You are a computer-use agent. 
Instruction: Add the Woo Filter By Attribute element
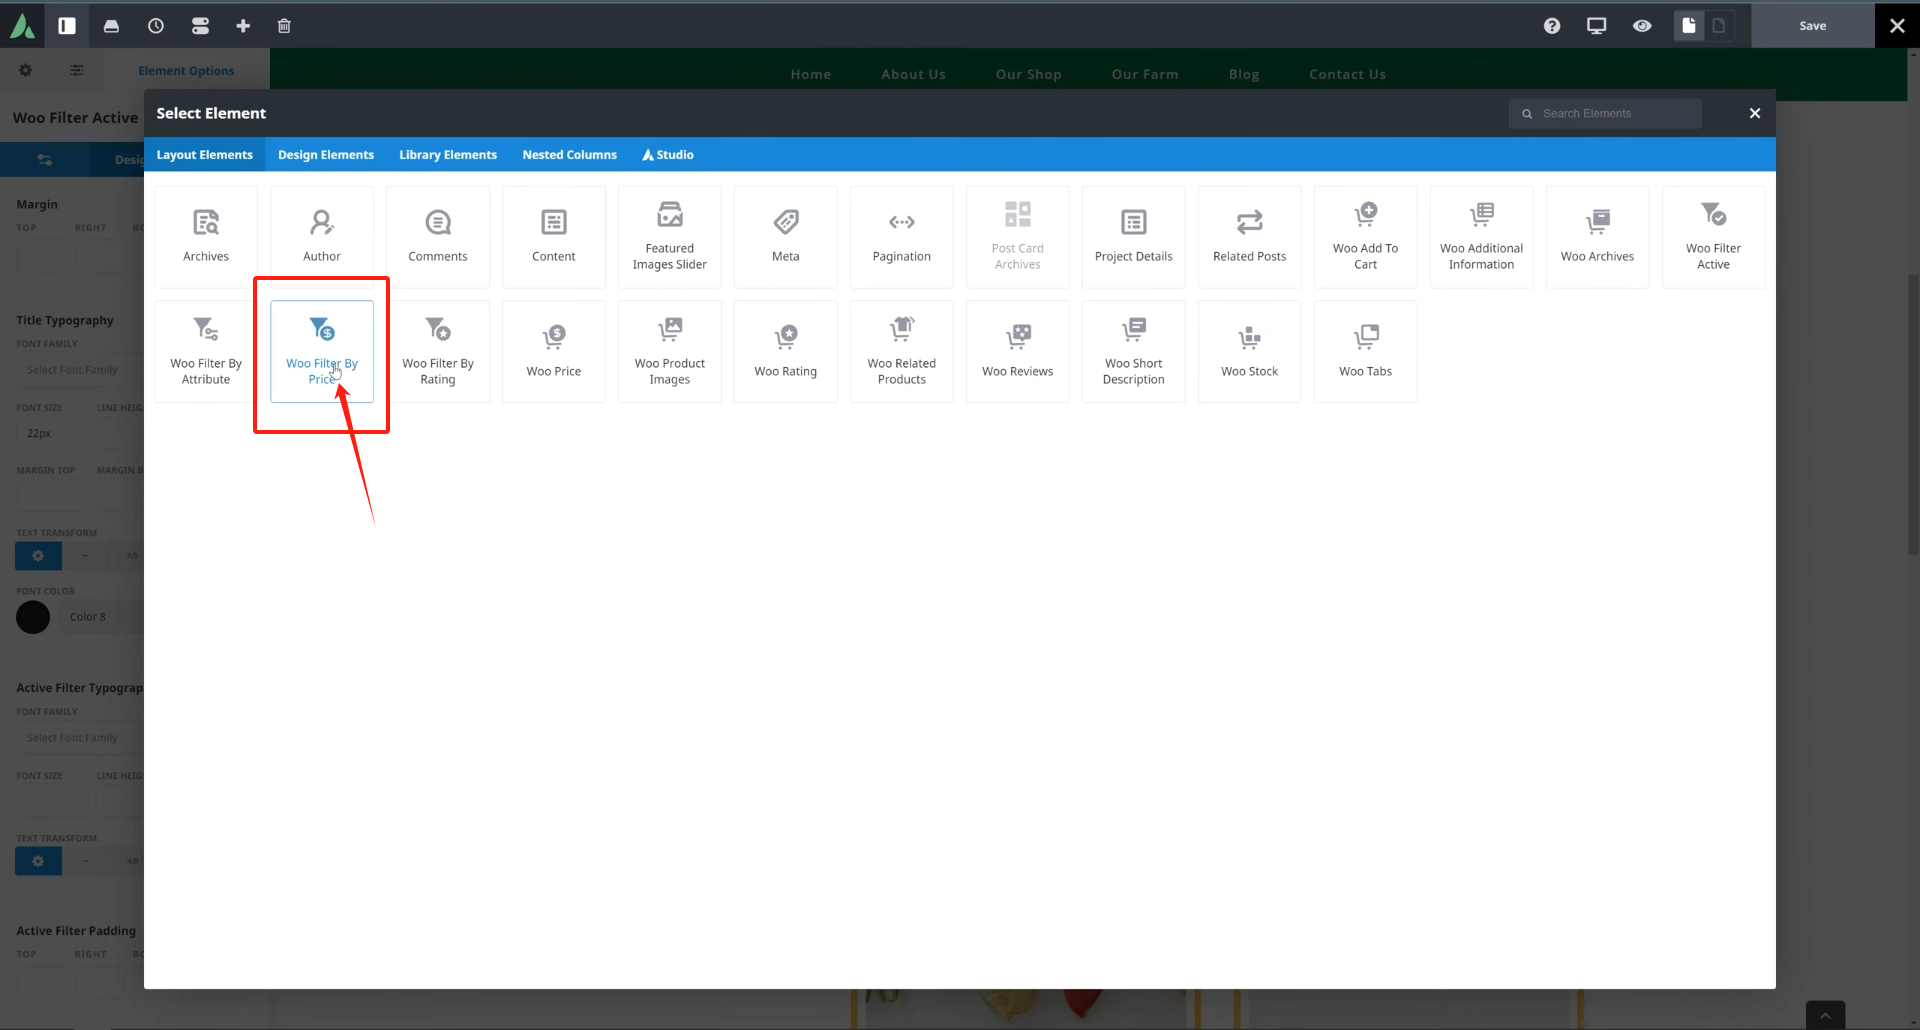tap(206, 351)
